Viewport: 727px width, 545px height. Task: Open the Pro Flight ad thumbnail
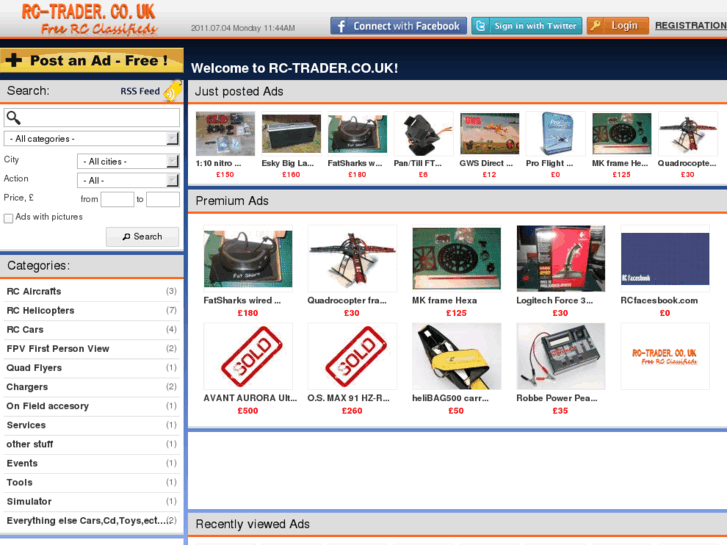[555, 133]
